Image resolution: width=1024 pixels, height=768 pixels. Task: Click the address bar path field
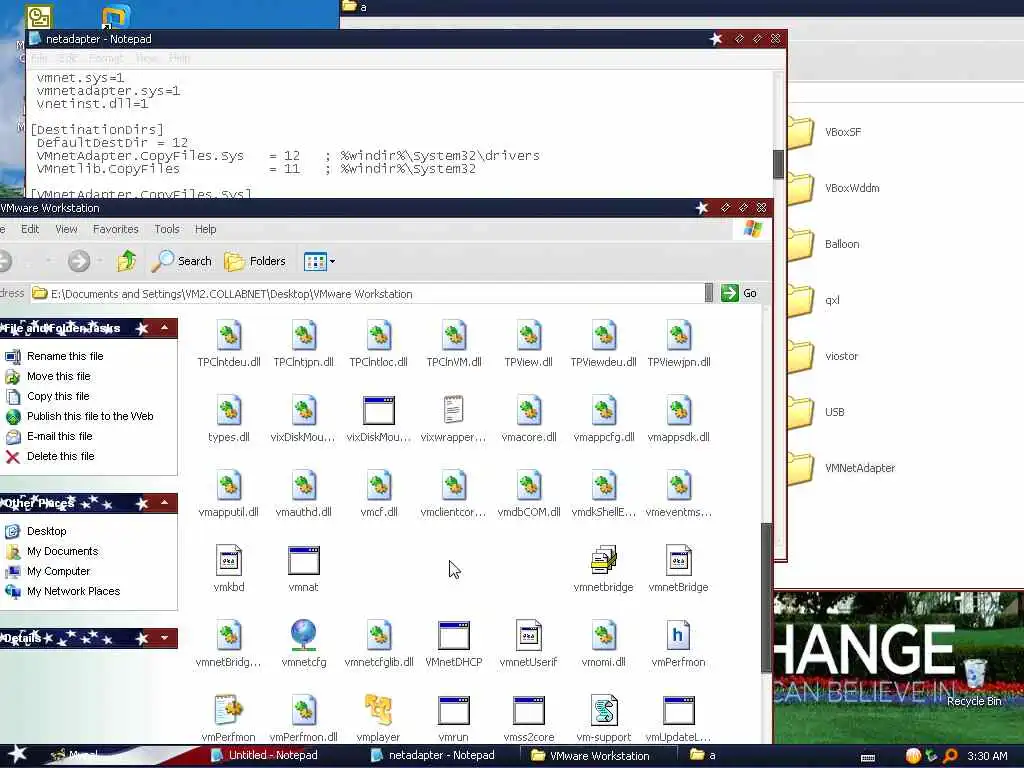pyautogui.click(x=372, y=294)
